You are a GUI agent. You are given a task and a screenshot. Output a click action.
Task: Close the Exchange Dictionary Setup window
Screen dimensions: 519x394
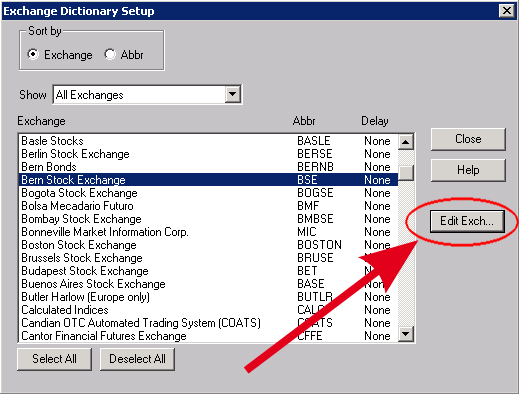click(507, 11)
